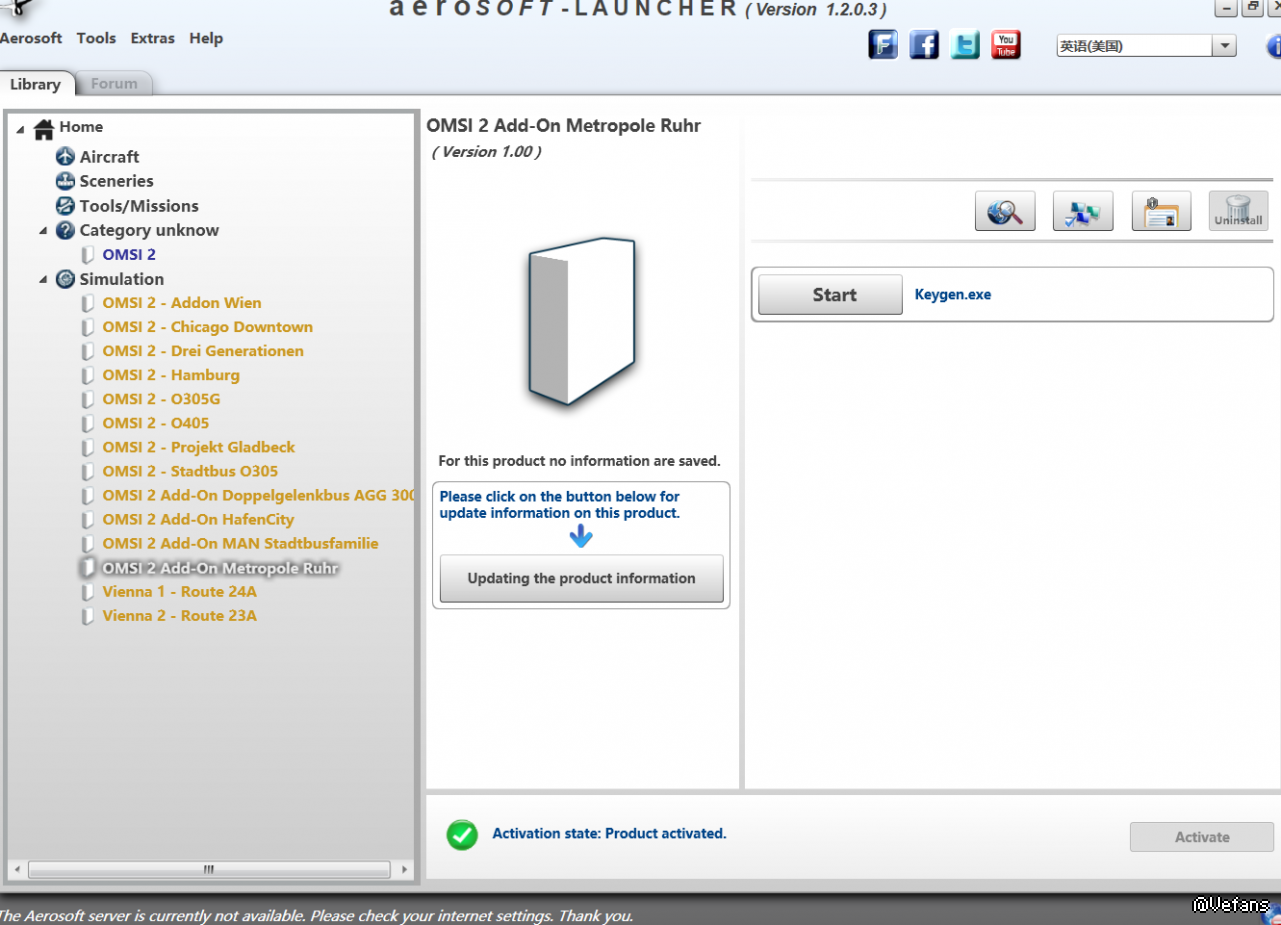This screenshot has height=925, width=1281.
Task: Select OMSI 2 Add-On Doppelgelenkbus AGG 300
Action: click(259, 495)
